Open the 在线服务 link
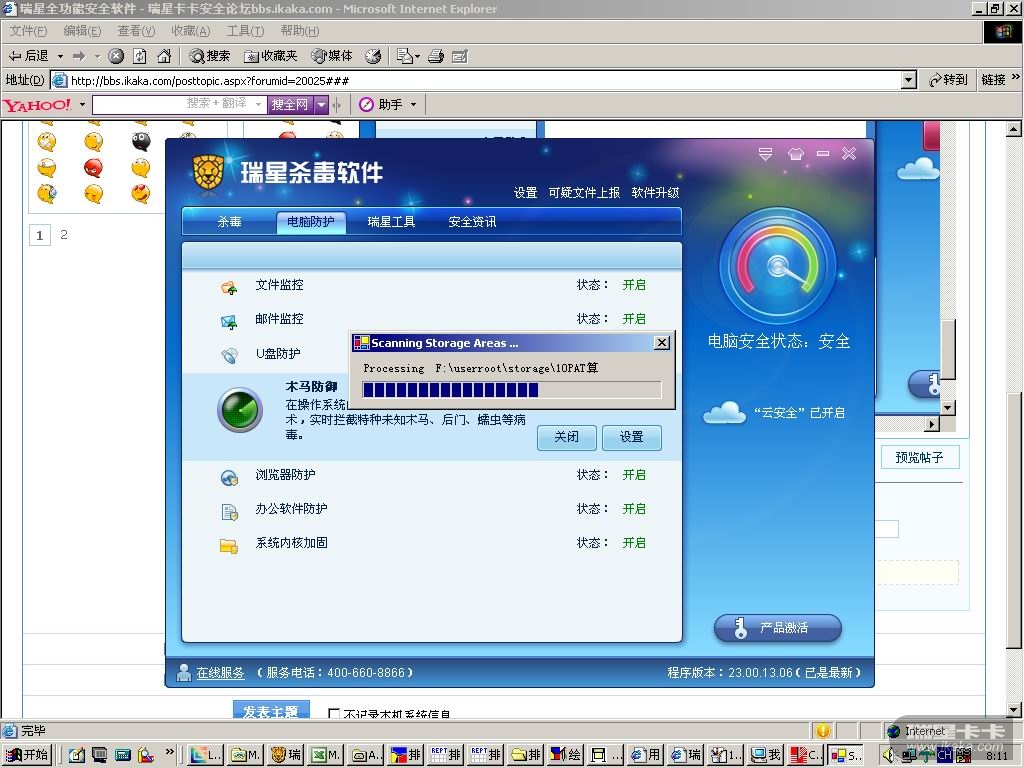The image size is (1024, 768). click(x=220, y=673)
